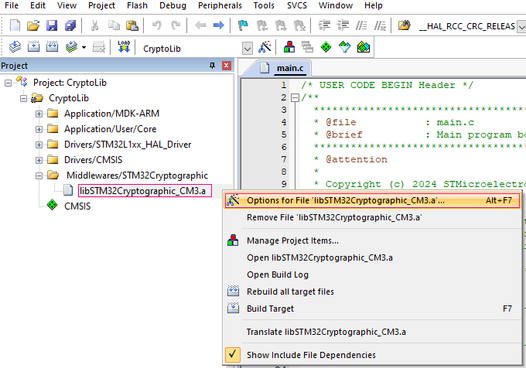The height and width of the screenshot is (368, 526).
Task: Collapse the Middlewares/STM32Cryptographic folder
Action: point(39,175)
